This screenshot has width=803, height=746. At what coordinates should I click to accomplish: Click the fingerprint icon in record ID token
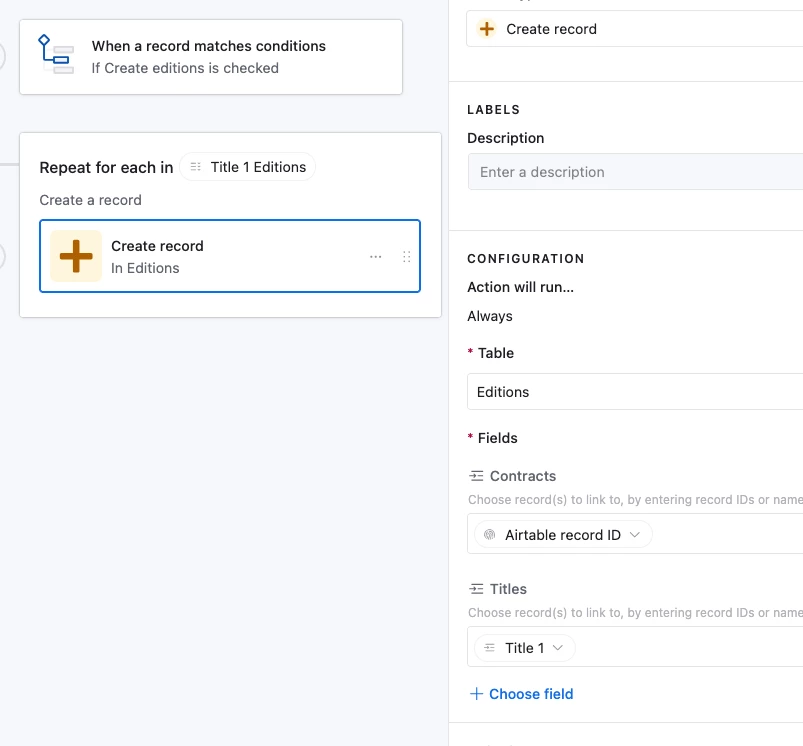pos(489,535)
